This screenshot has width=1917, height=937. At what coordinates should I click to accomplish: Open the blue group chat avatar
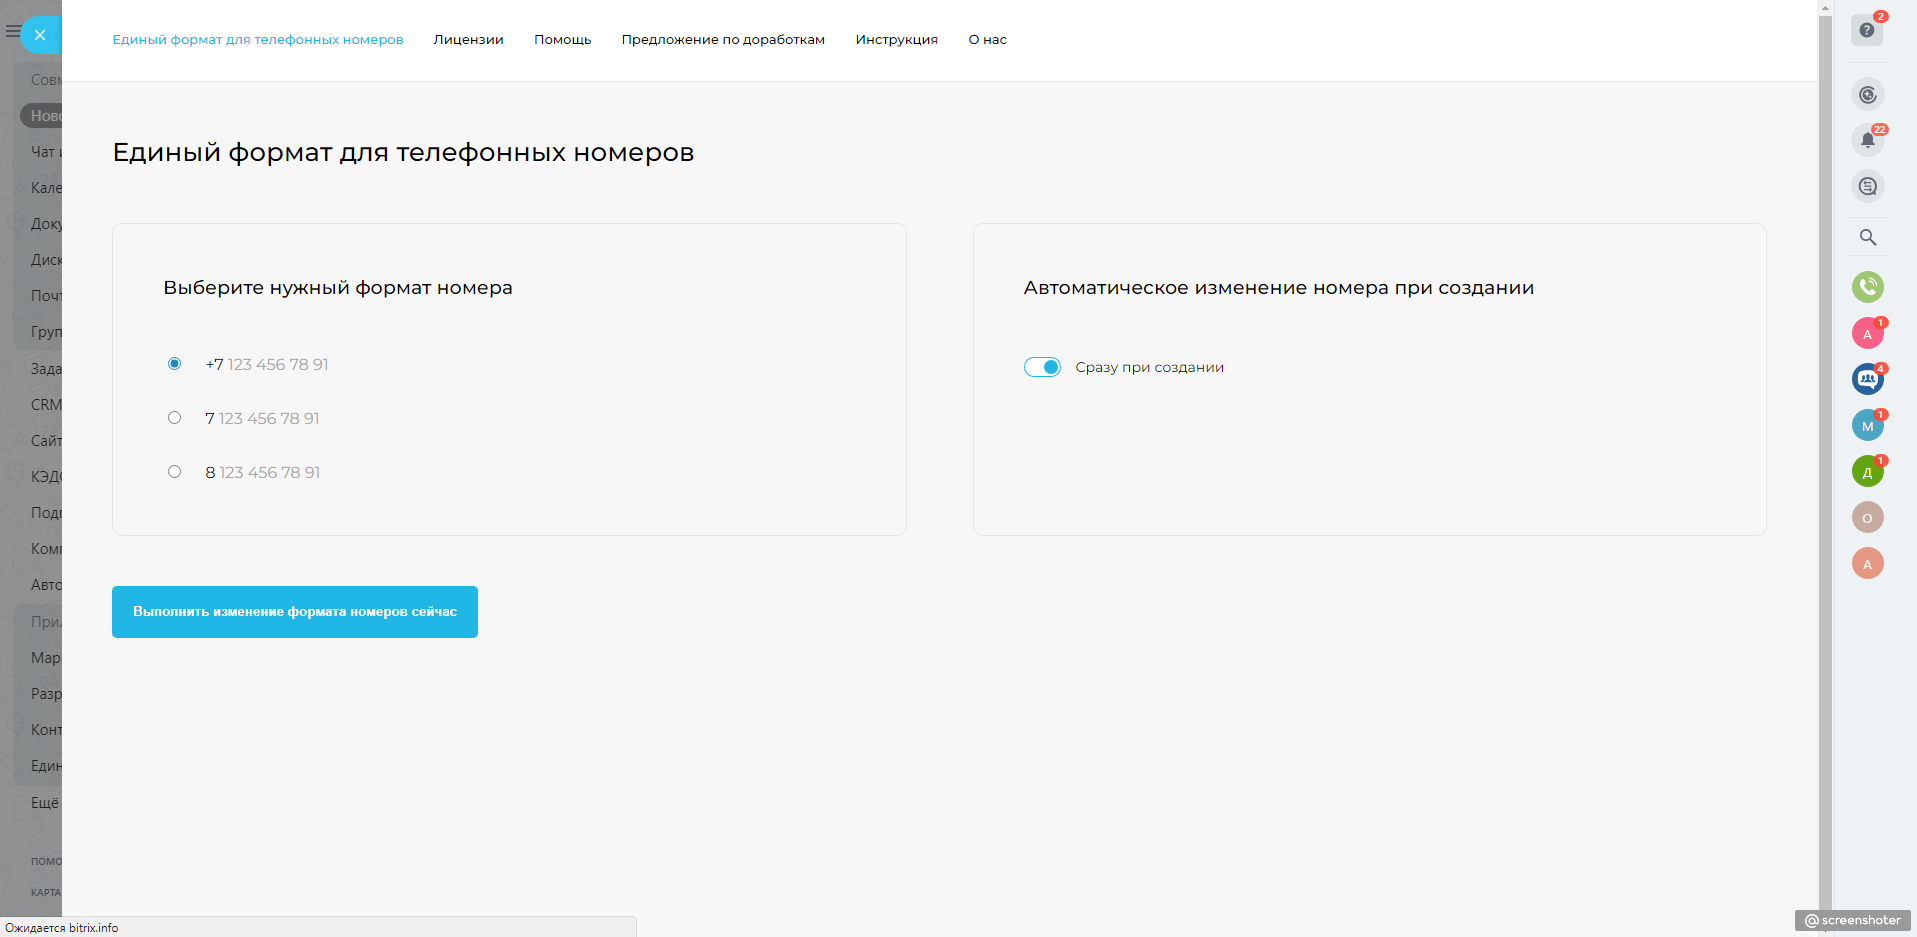pyautogui.click(x=1867, y=379)
